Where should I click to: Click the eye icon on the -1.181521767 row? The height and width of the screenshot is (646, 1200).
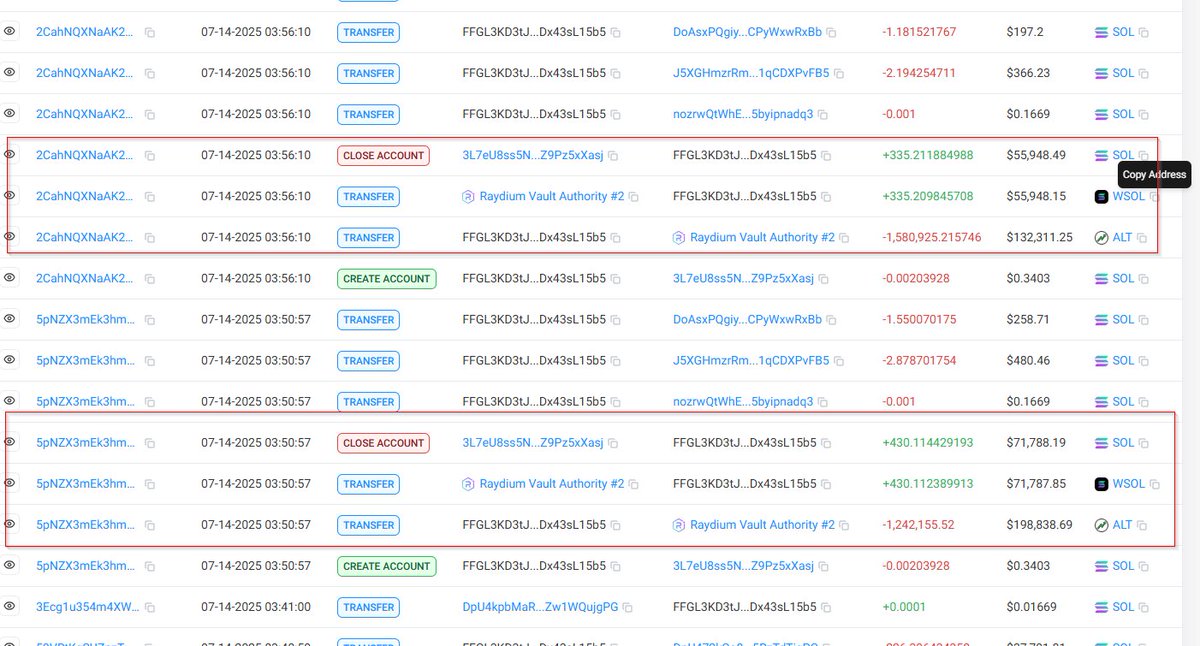[x=9, y=32]
